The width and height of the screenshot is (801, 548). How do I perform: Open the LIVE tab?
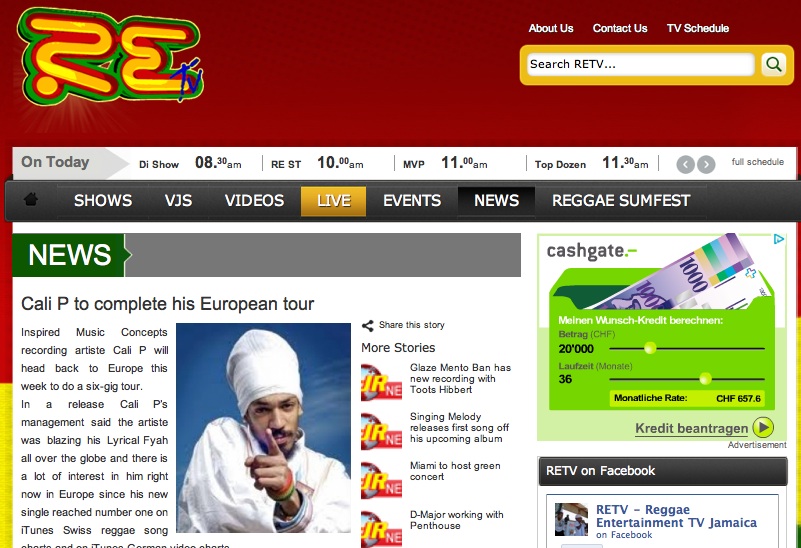tap(333, 201)
